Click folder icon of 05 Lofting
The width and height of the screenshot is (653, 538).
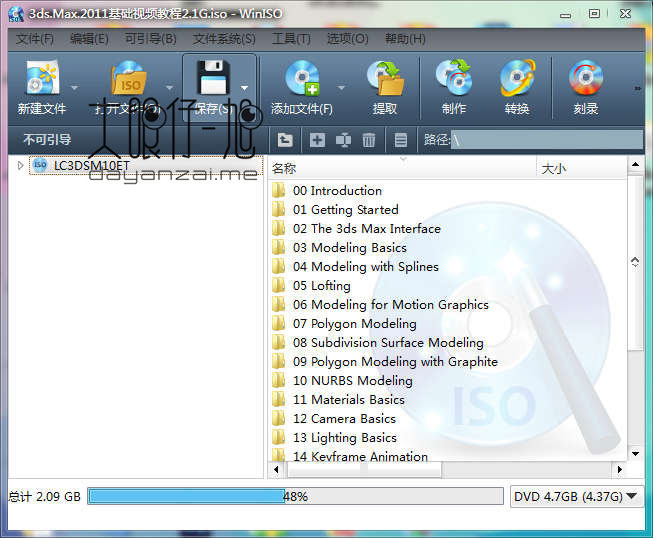(x=278, y=286)
